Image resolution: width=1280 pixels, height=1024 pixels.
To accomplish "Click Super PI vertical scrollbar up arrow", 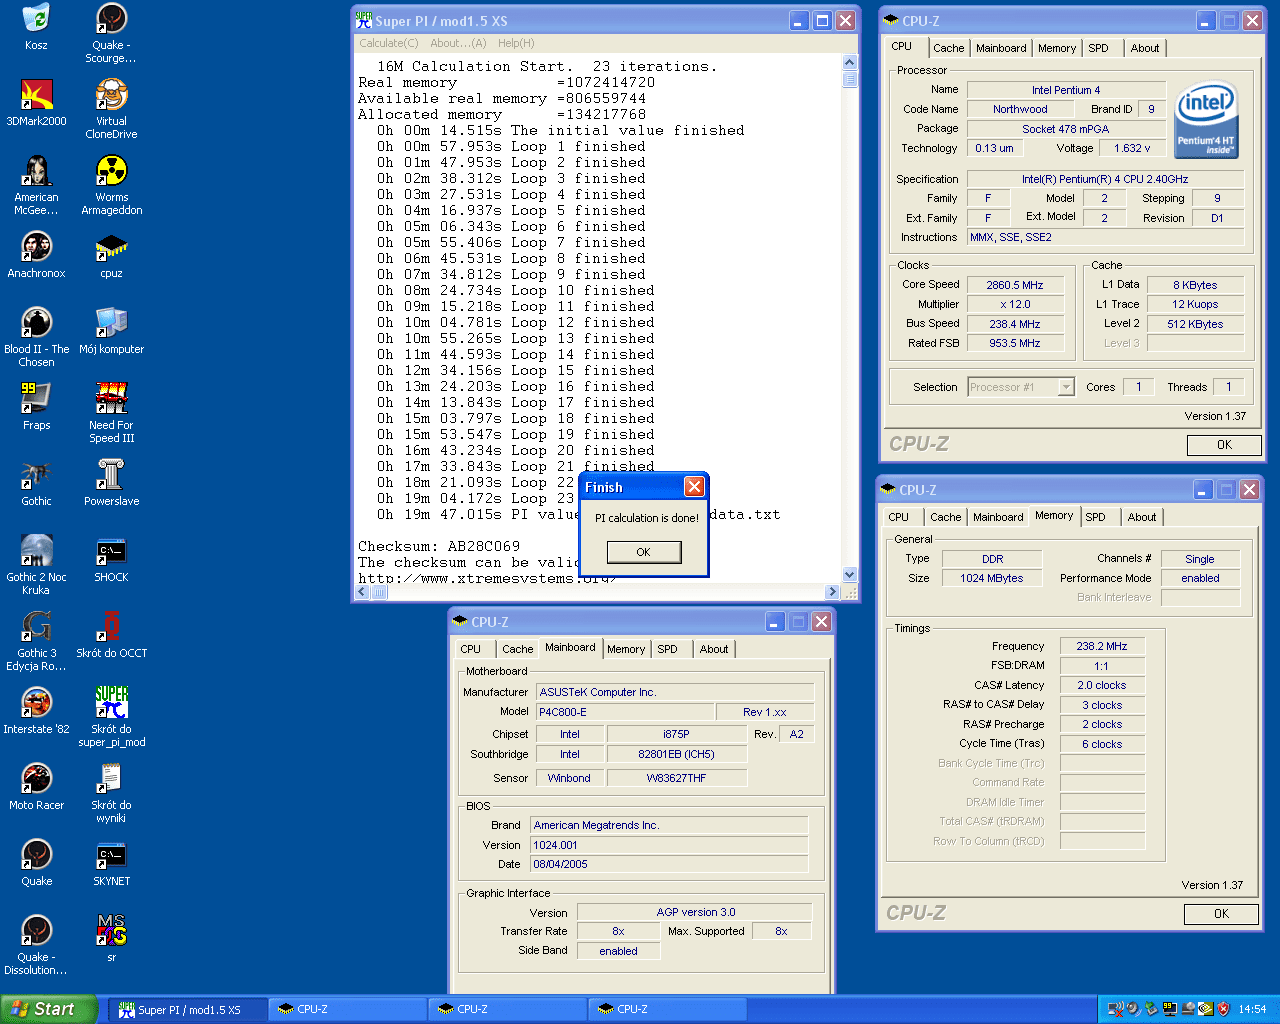I will coord(849,63).
